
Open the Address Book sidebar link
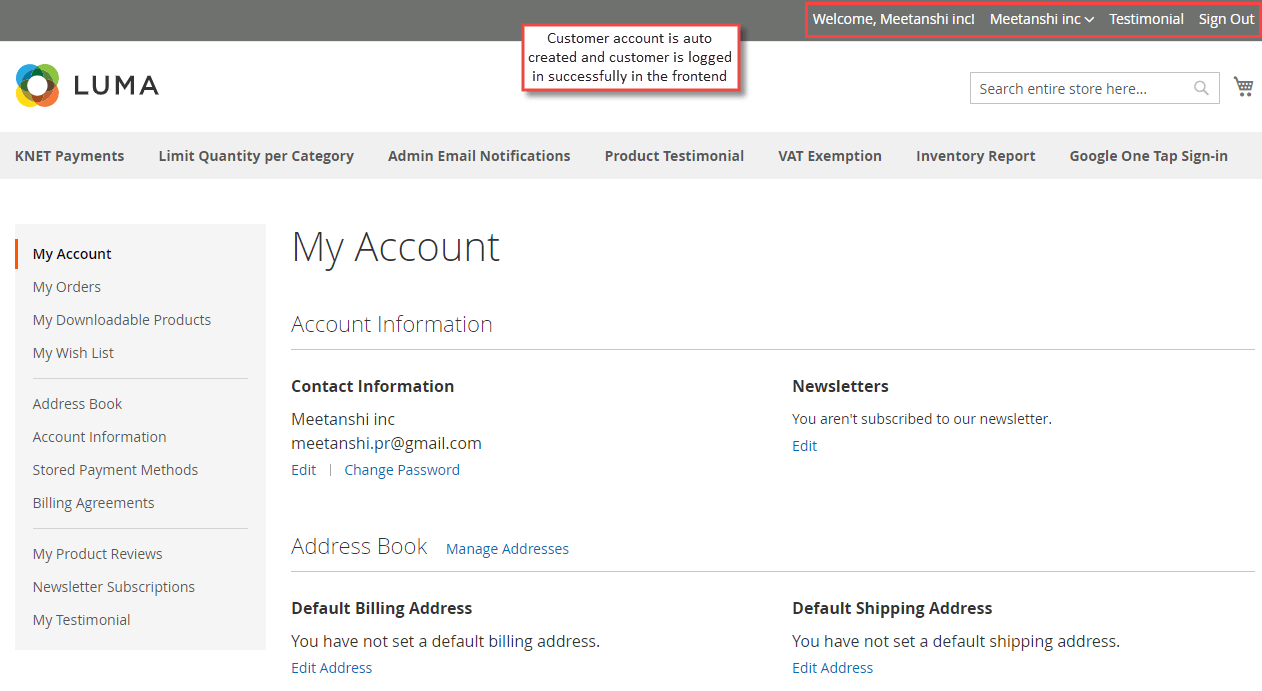click(x=77, y=404)
